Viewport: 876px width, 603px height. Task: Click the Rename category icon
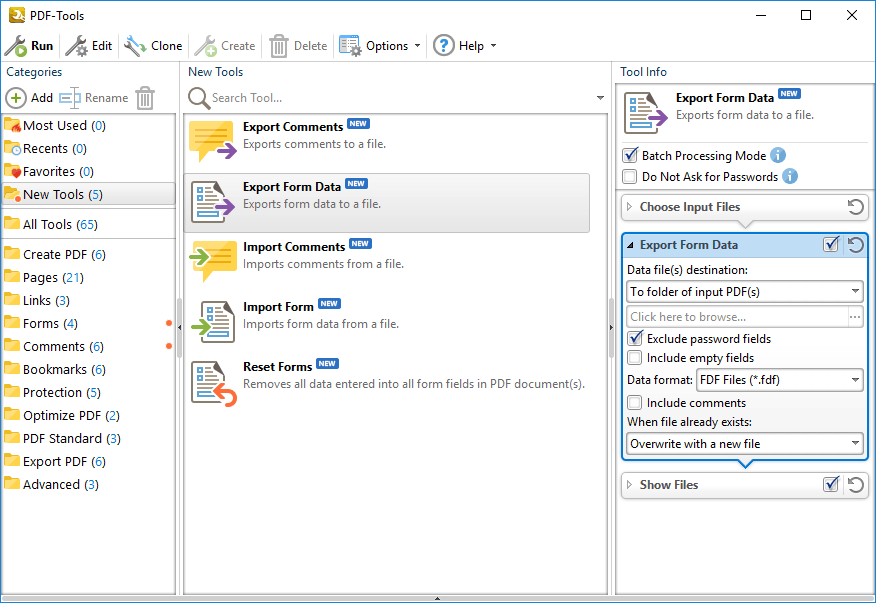(70, 98)
